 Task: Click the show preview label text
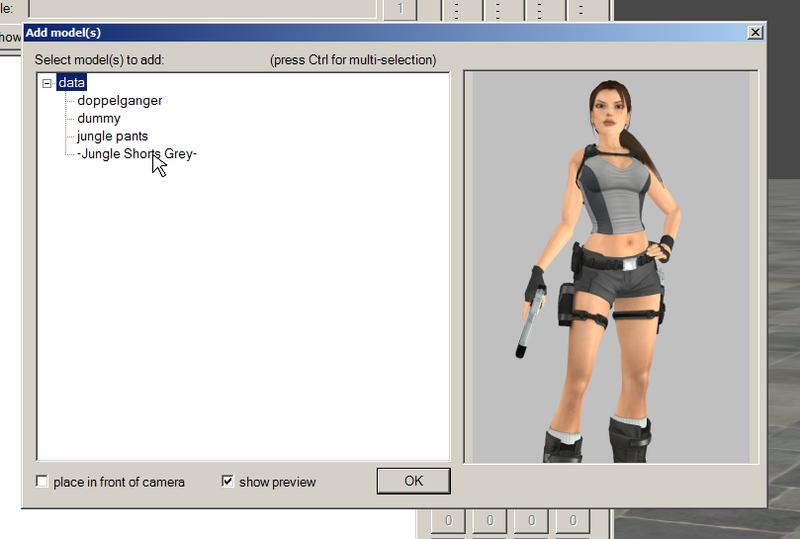coord(278,482)
